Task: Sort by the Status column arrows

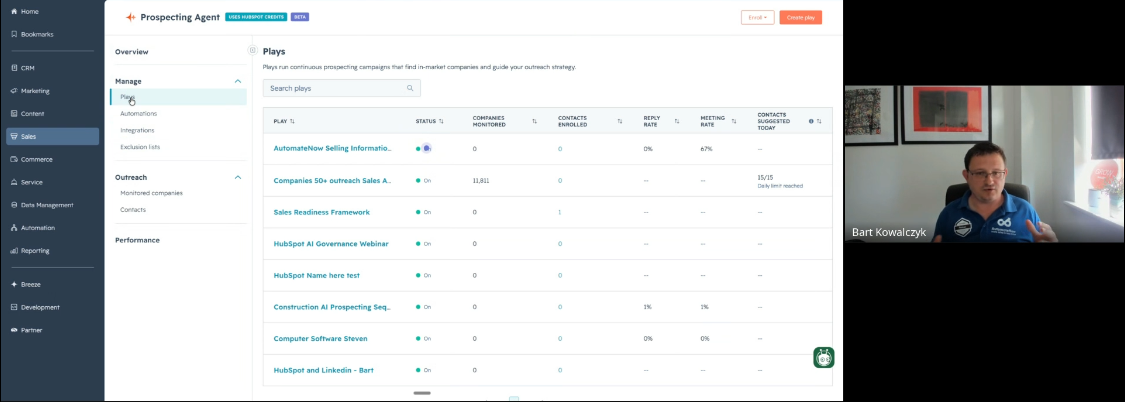Action: coord(441,121)
